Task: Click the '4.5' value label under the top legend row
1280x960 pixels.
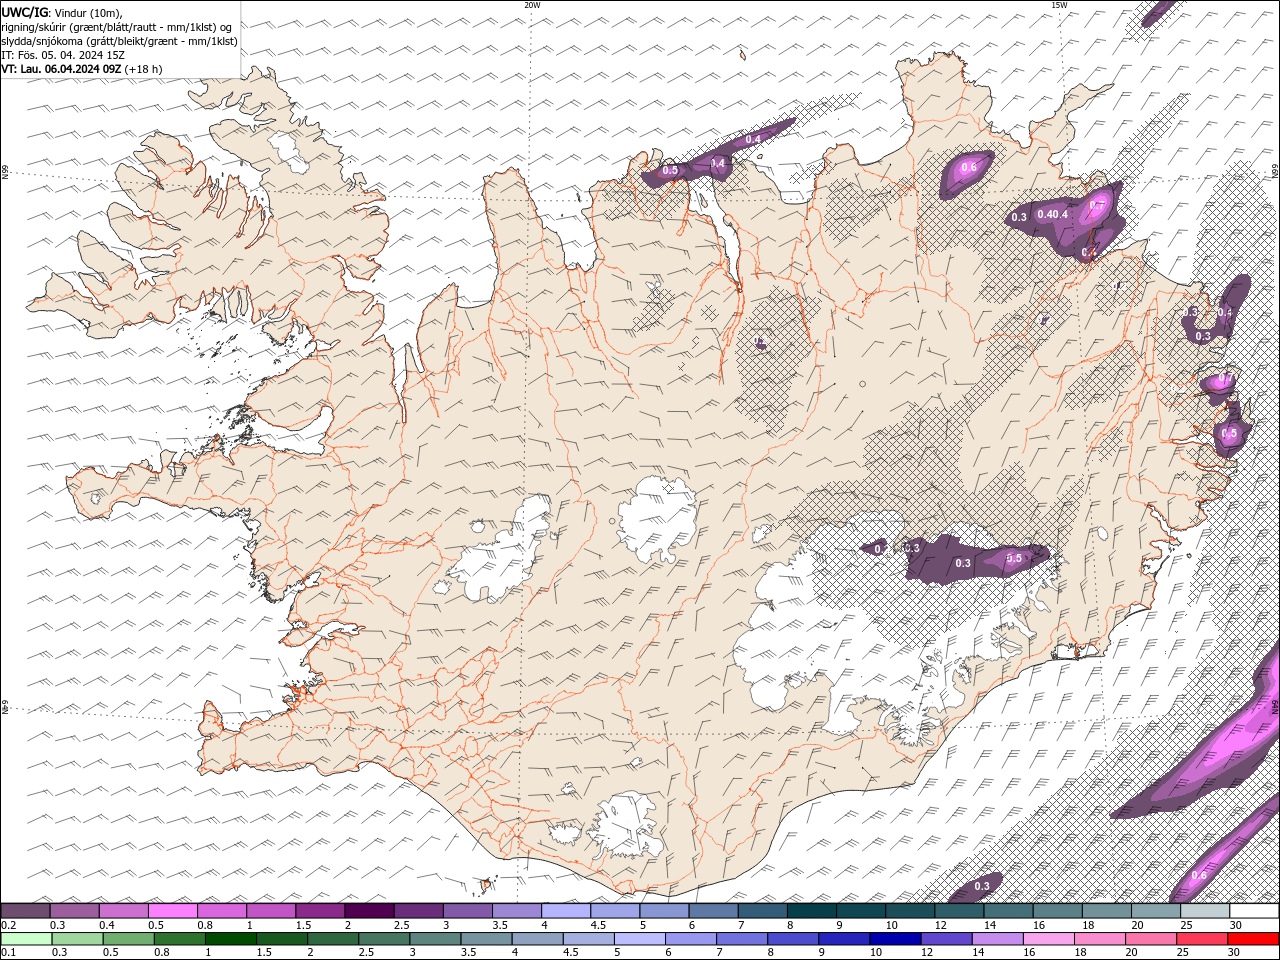Action: [x=598, y=925]
